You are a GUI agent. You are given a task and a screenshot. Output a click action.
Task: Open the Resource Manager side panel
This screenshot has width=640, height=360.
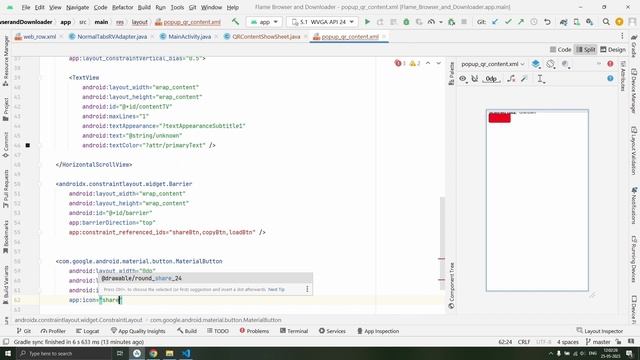[x=6, y=61]
